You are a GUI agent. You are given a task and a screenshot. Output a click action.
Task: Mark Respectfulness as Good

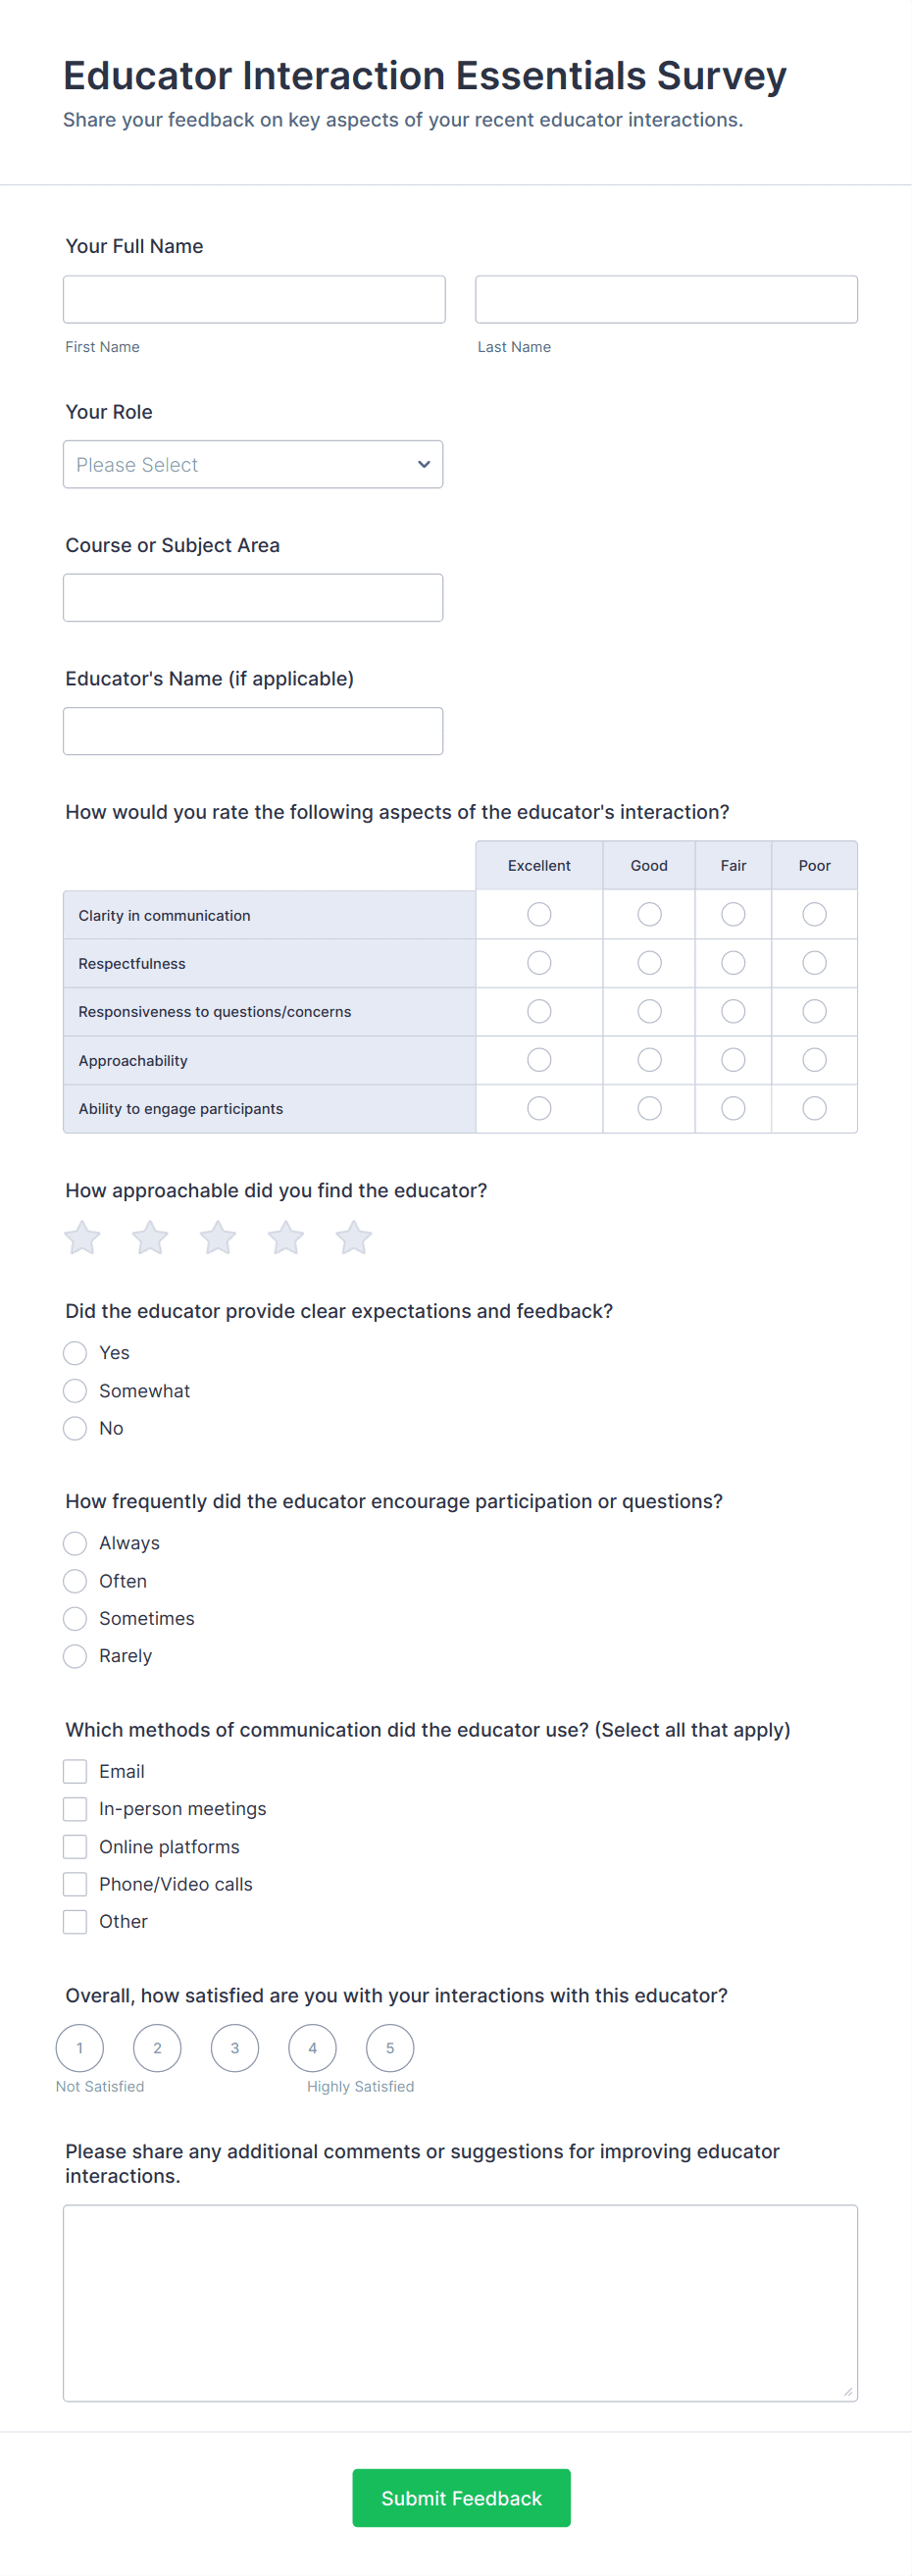click(649, 963)
